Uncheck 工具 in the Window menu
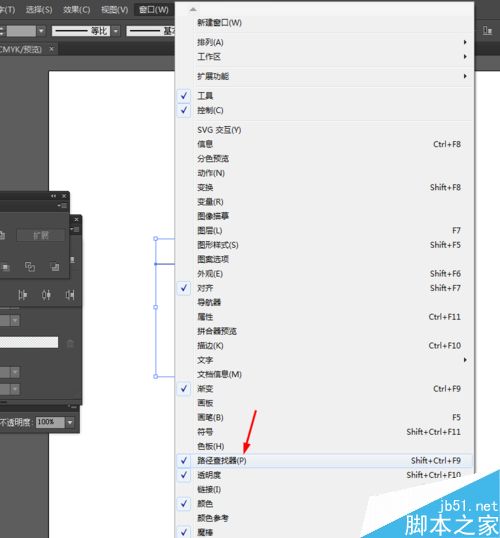This screenshot has height=538, width=500. (x=324, y=96)
